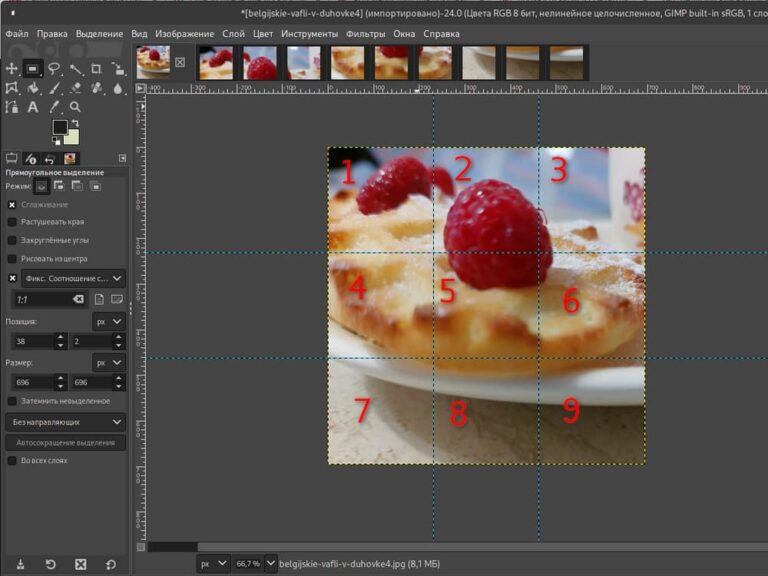Set selection mode to Replace

point(42,186)
